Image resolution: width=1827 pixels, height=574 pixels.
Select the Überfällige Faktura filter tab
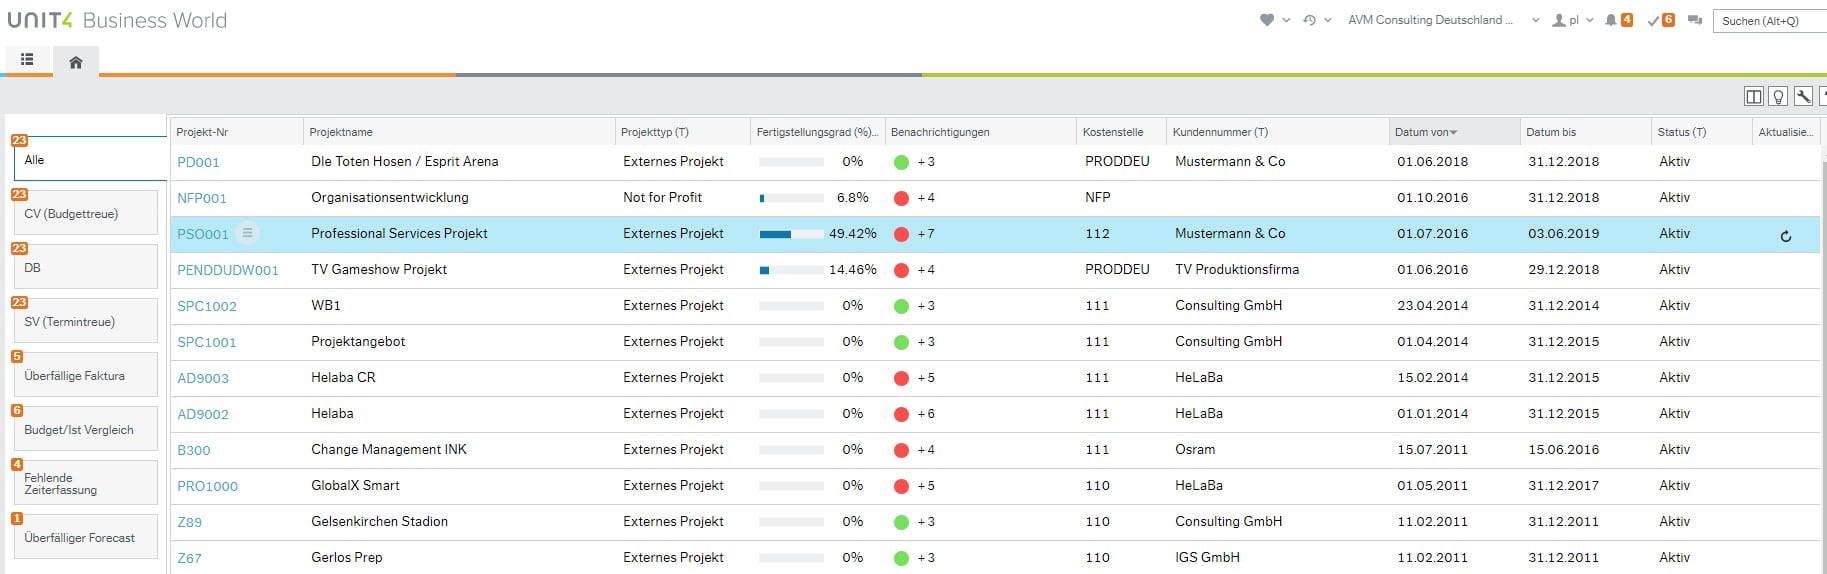[x=85, y=376]
